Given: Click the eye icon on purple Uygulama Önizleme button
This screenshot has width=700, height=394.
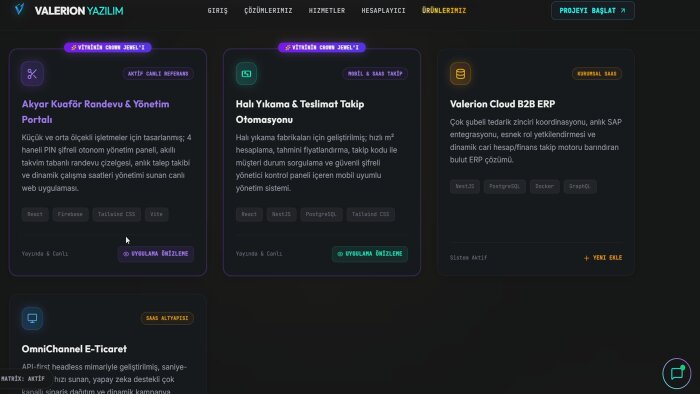Looking at the screenshot, I should pyautogui.click(x=126, y=254).
